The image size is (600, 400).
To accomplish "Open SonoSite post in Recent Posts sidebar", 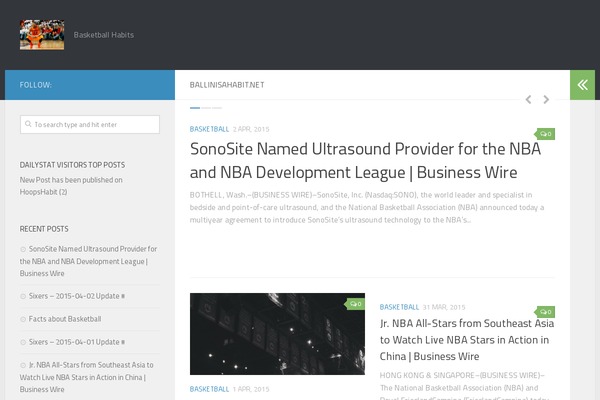I will 88,261.
